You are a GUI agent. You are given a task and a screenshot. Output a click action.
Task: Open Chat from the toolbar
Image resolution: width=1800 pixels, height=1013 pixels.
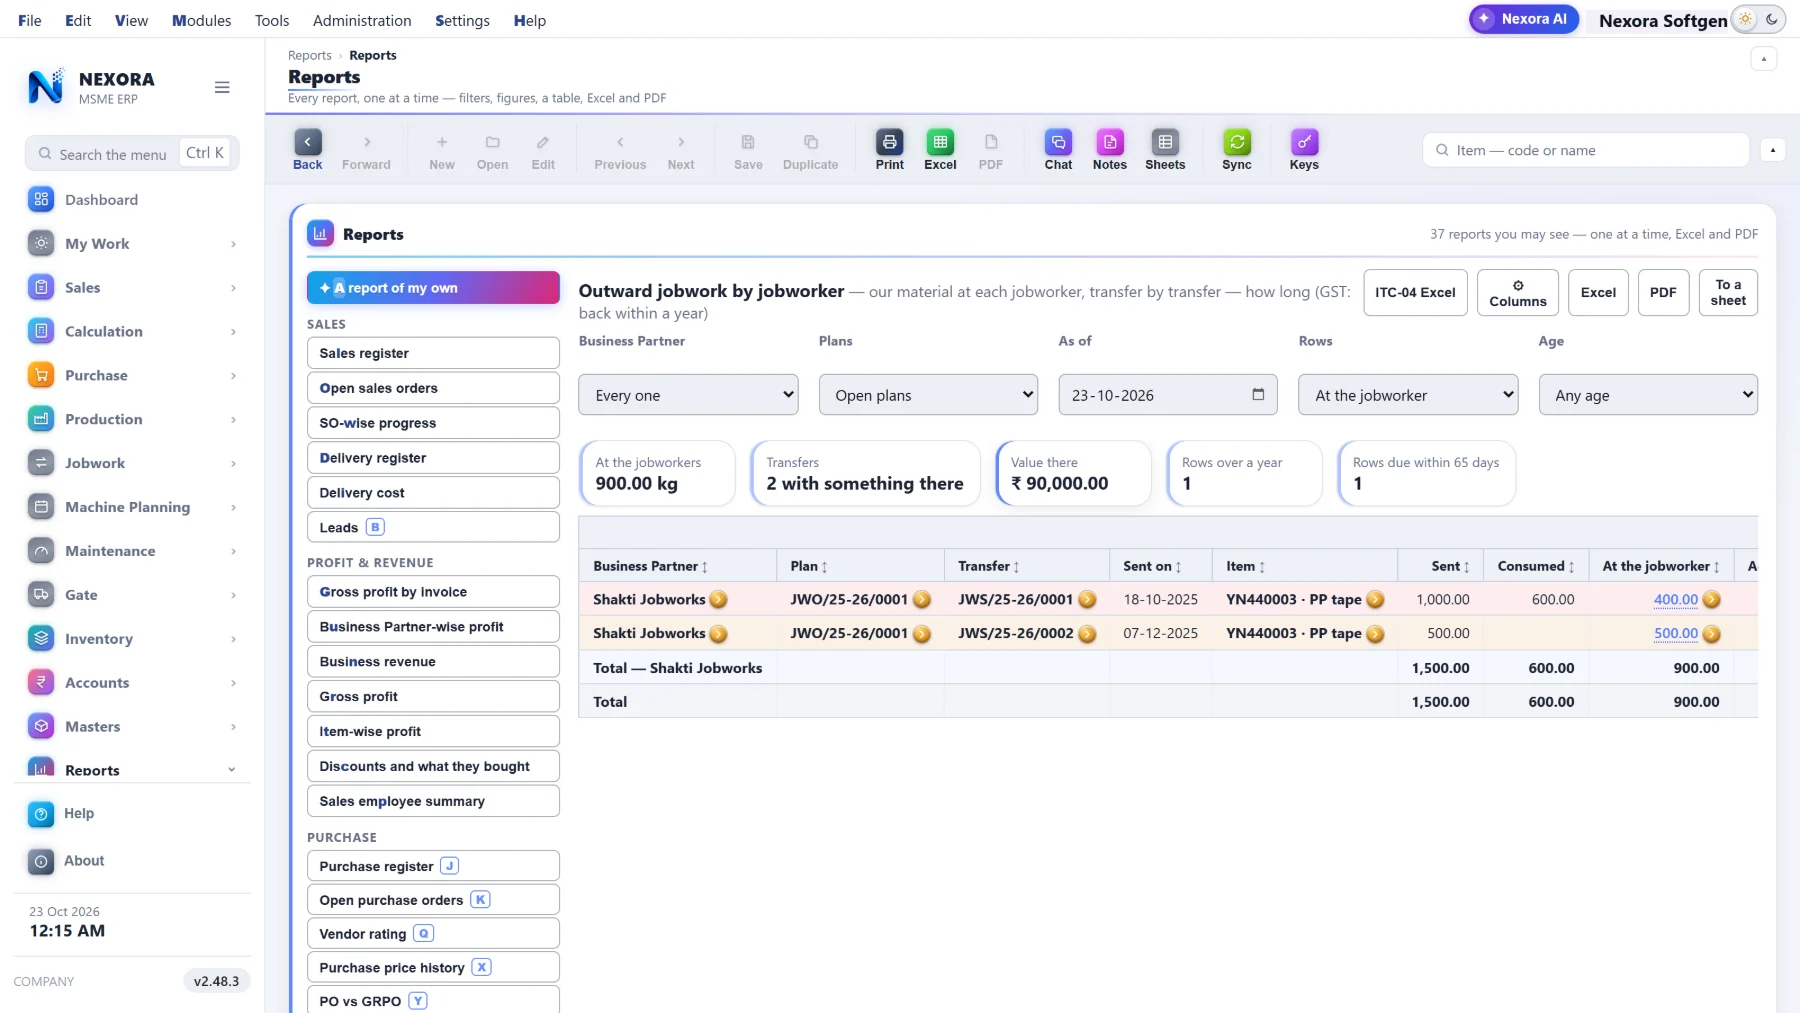click(1058, 150)
